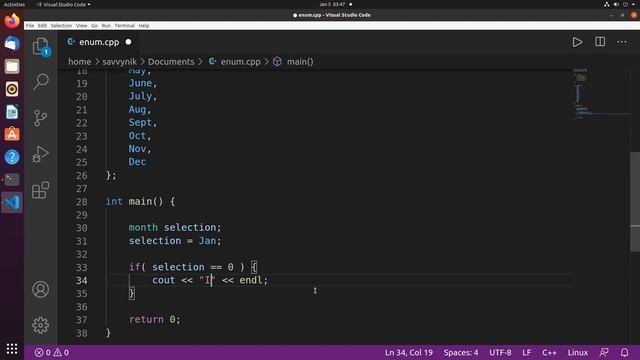The height and width of the screenshot is (360, 640).
Task: Show Applications grid in the dock
Action: pos(12,349)
